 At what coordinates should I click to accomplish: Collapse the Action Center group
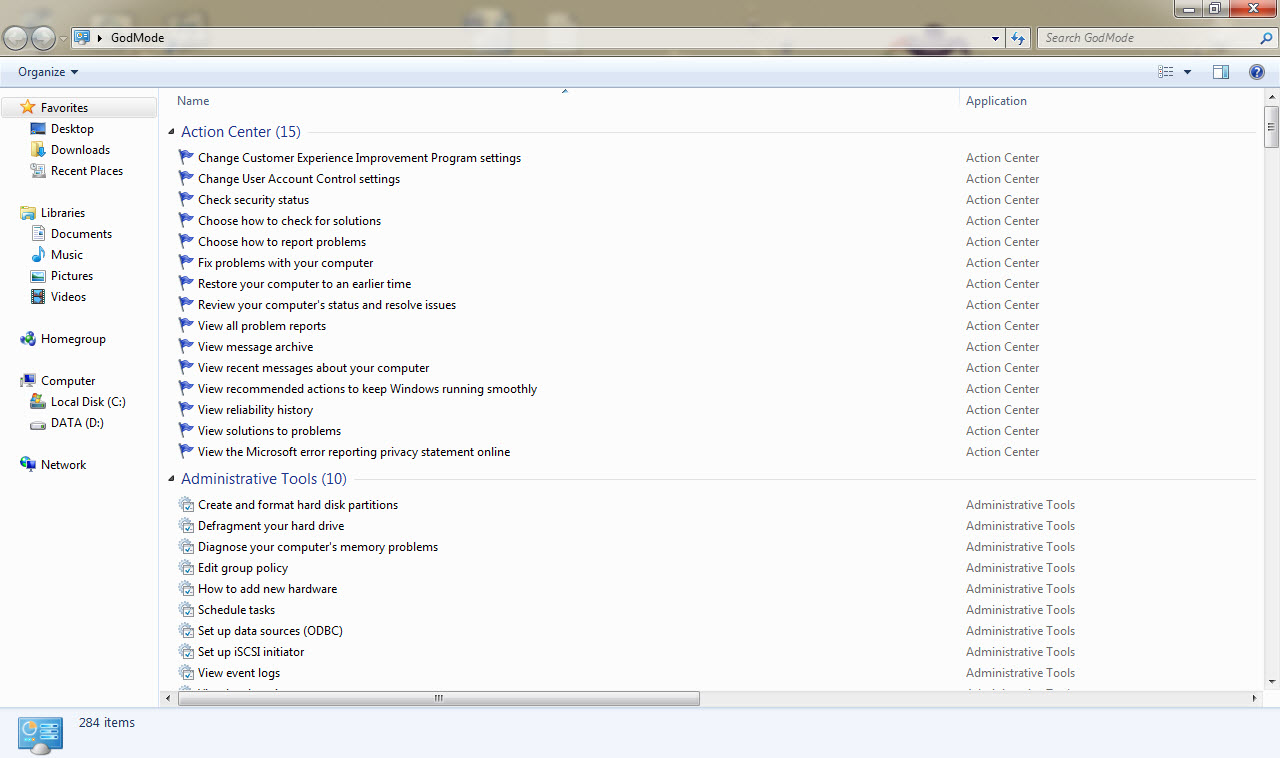pos(171,132)
